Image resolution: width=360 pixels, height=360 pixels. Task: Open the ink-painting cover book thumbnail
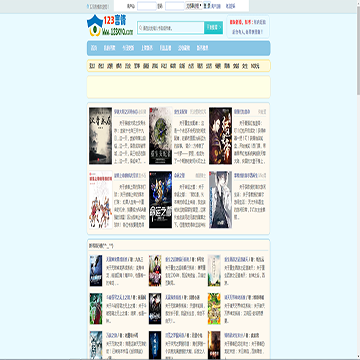click(x=100, y=136)
